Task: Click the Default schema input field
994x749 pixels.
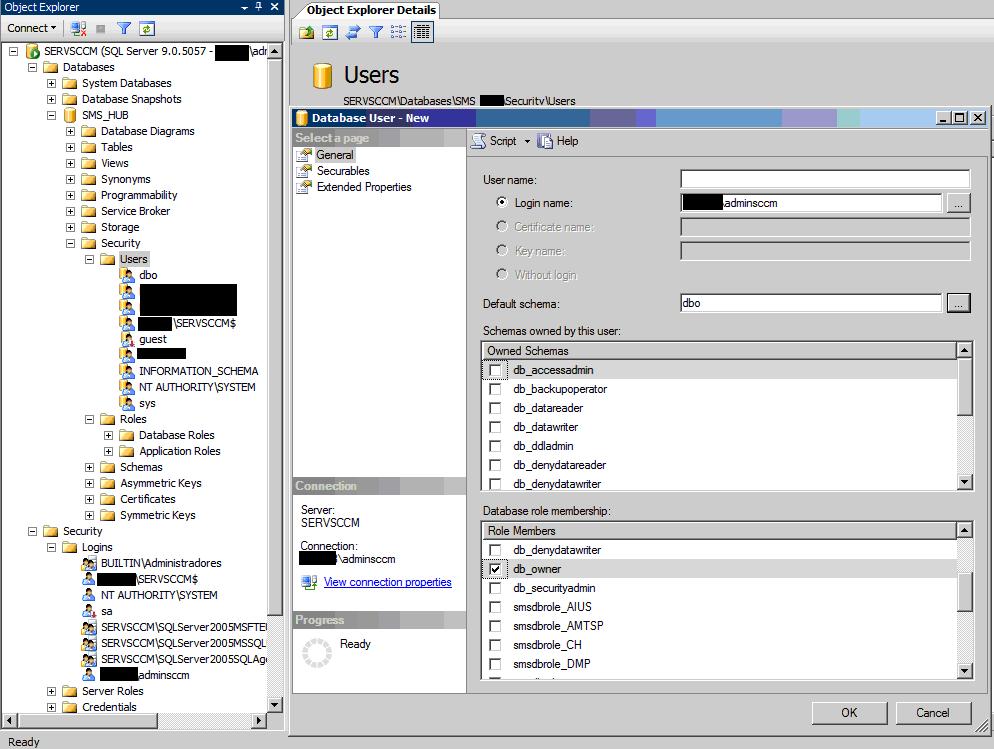Action: click(811, 303)
